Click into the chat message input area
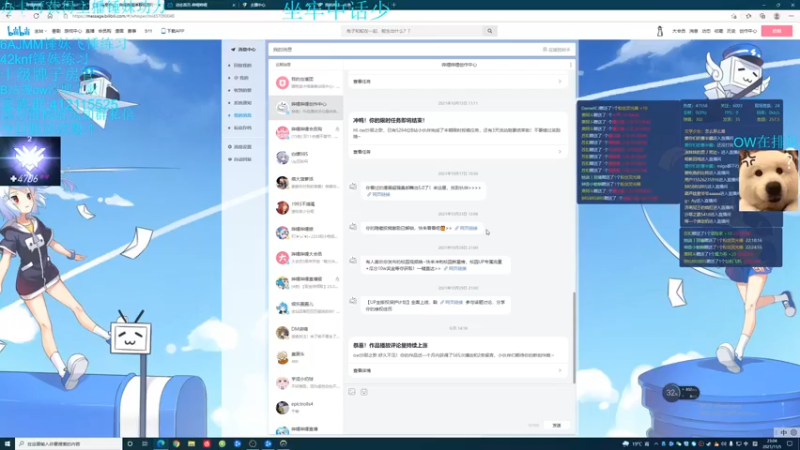This screenshot has height=450, width=800. 459,408
